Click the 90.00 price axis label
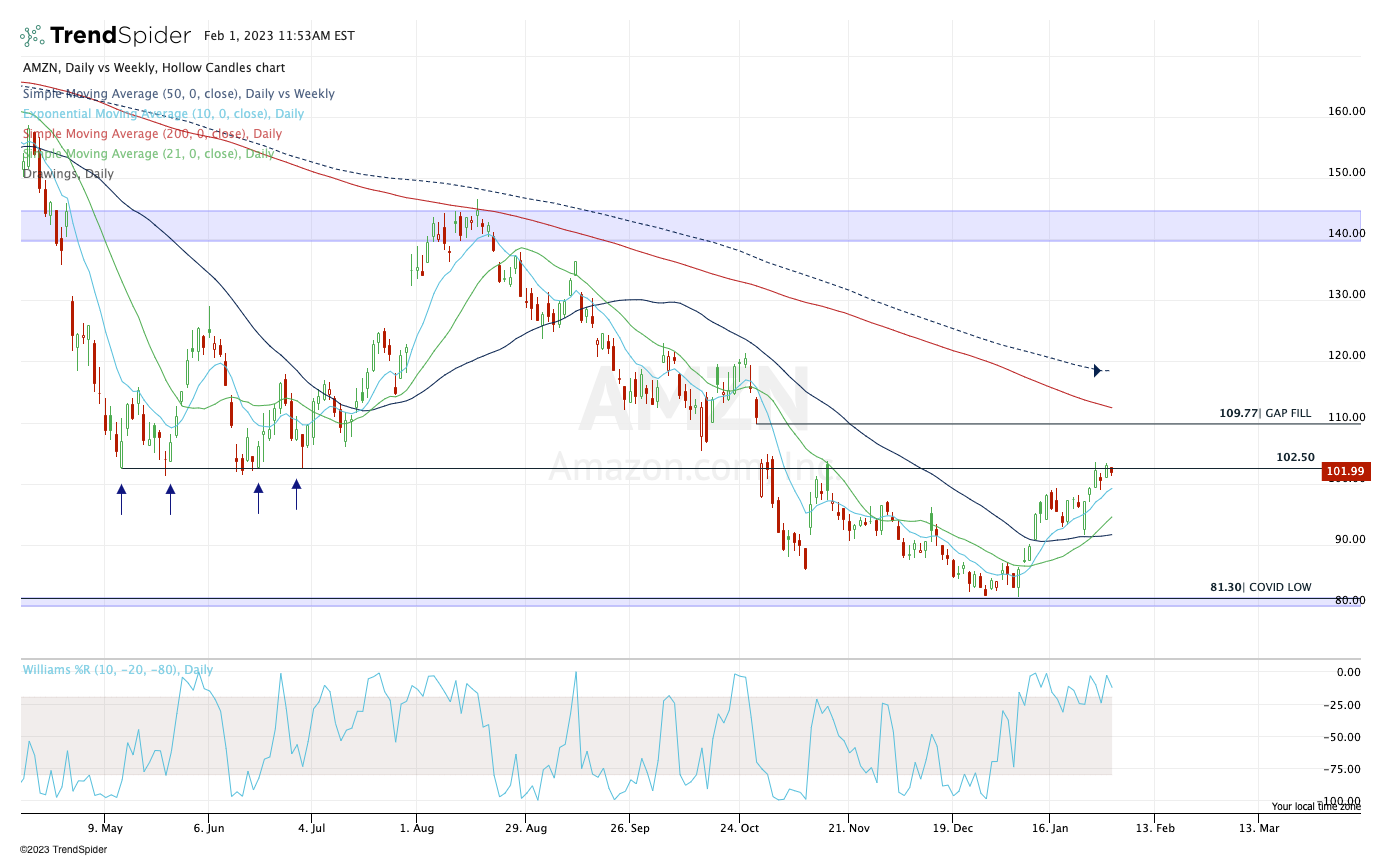The width and height of the screenshot is (1391, 859). (1348, 539)
